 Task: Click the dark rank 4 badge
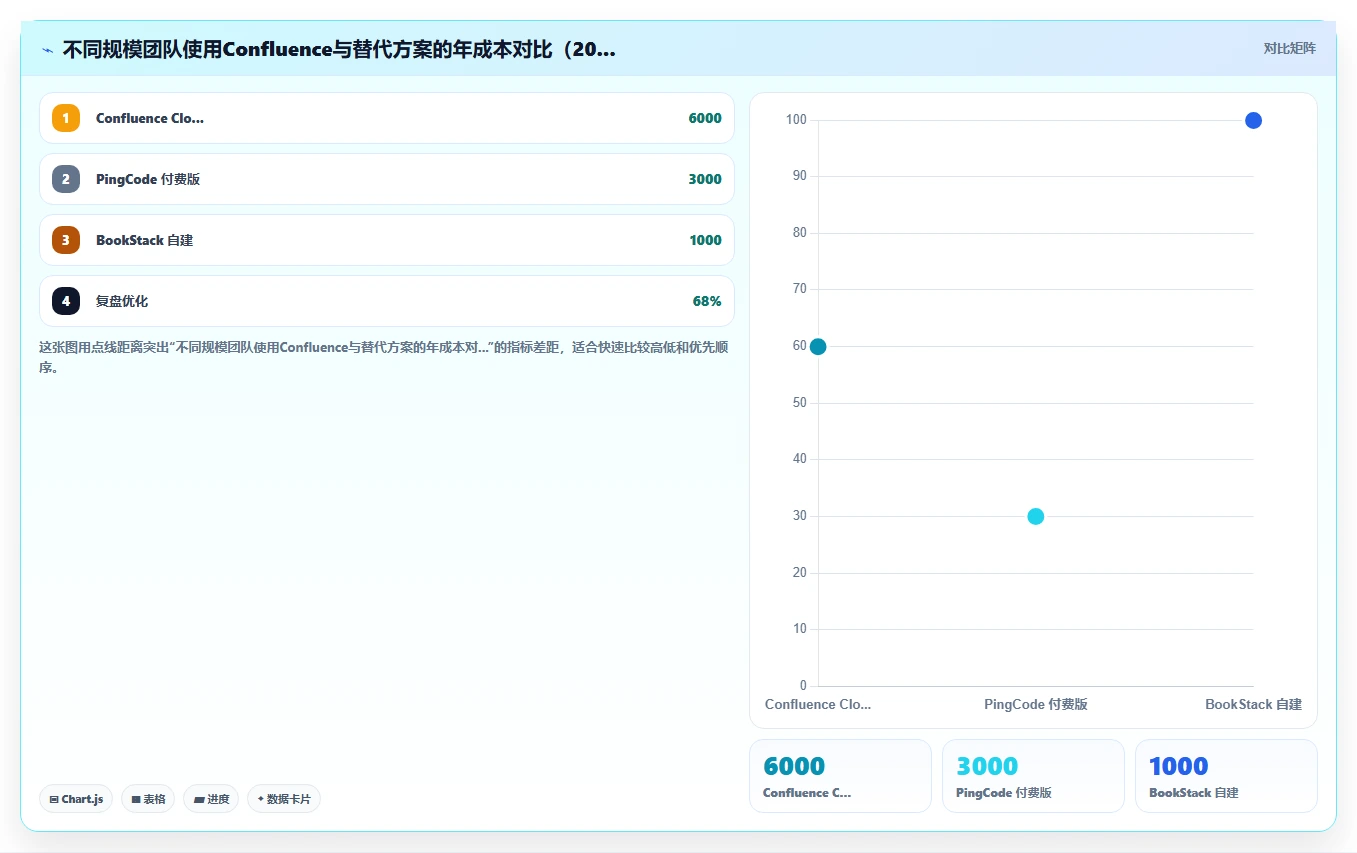coord(66,301)
